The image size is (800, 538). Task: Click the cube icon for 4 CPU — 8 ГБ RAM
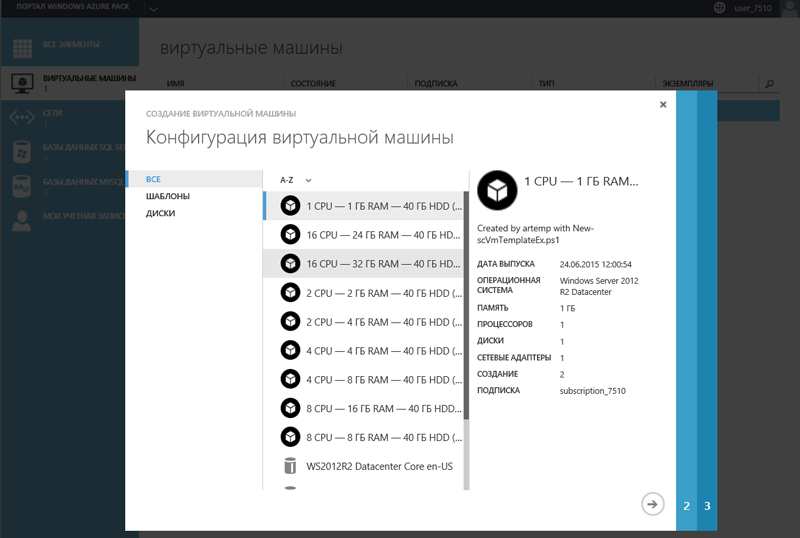pyautogui.click(x=290, y=379)
